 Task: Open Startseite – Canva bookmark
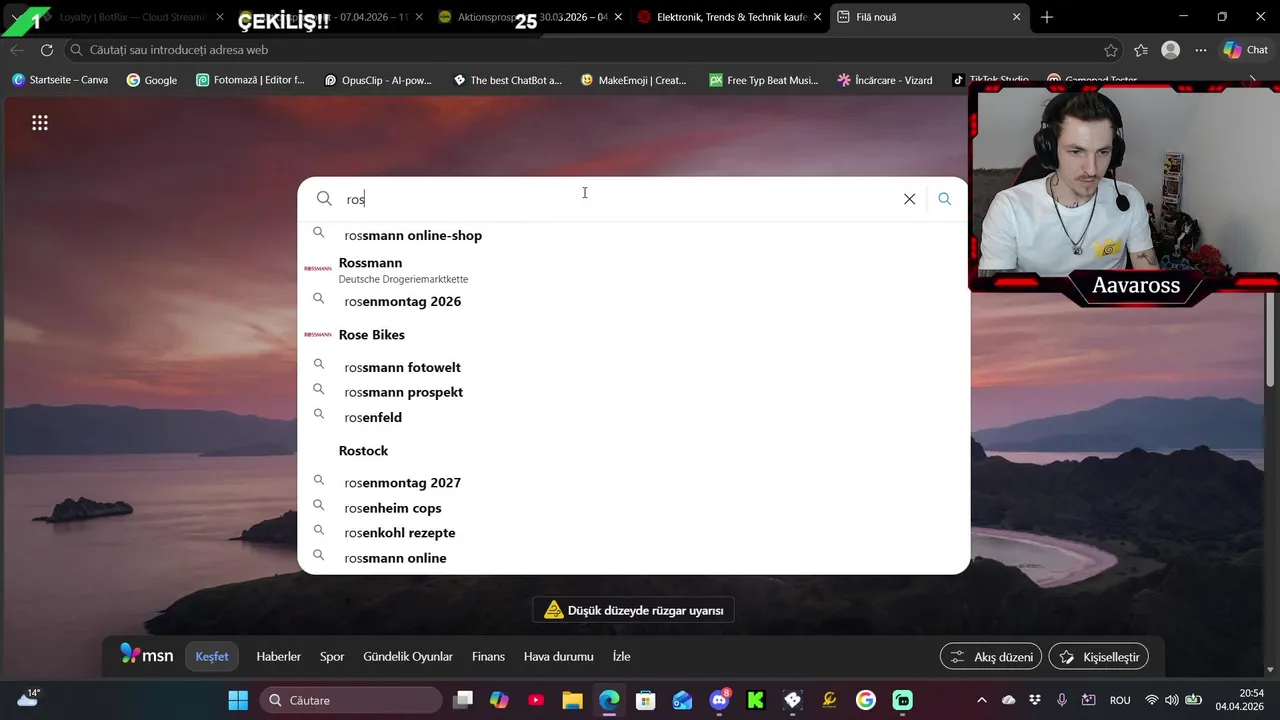60,80
